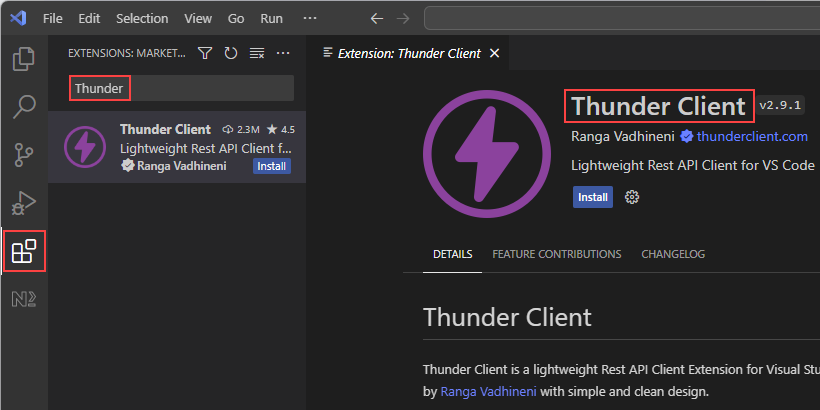
Task: Open the manage gear next to Install
Action: pos(632,197)
